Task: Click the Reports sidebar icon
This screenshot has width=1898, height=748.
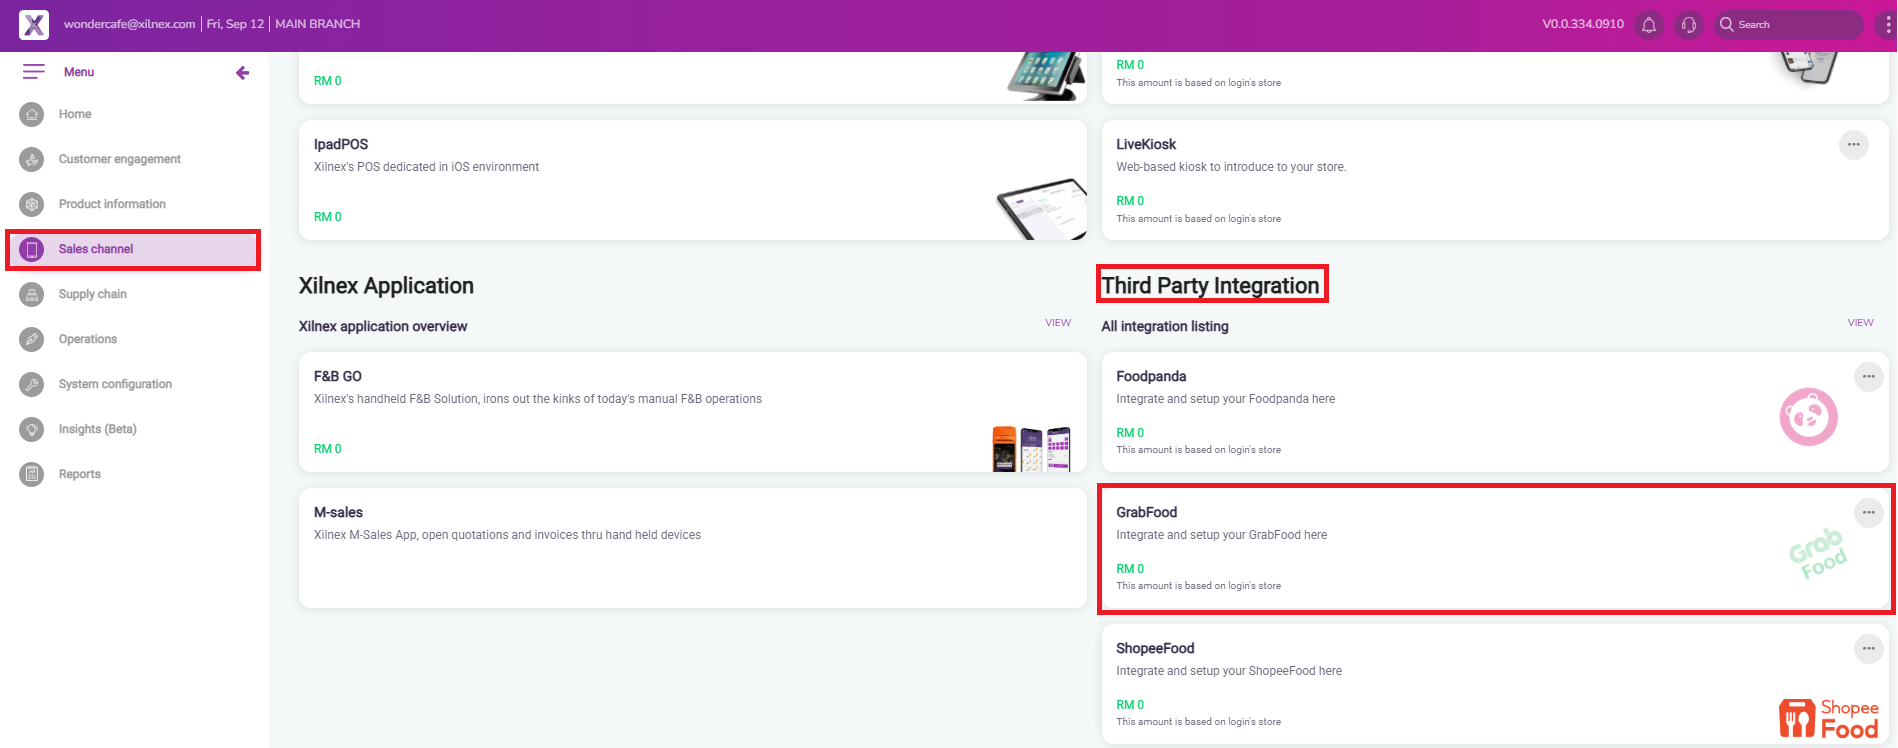Action: [x=32, y=474]
